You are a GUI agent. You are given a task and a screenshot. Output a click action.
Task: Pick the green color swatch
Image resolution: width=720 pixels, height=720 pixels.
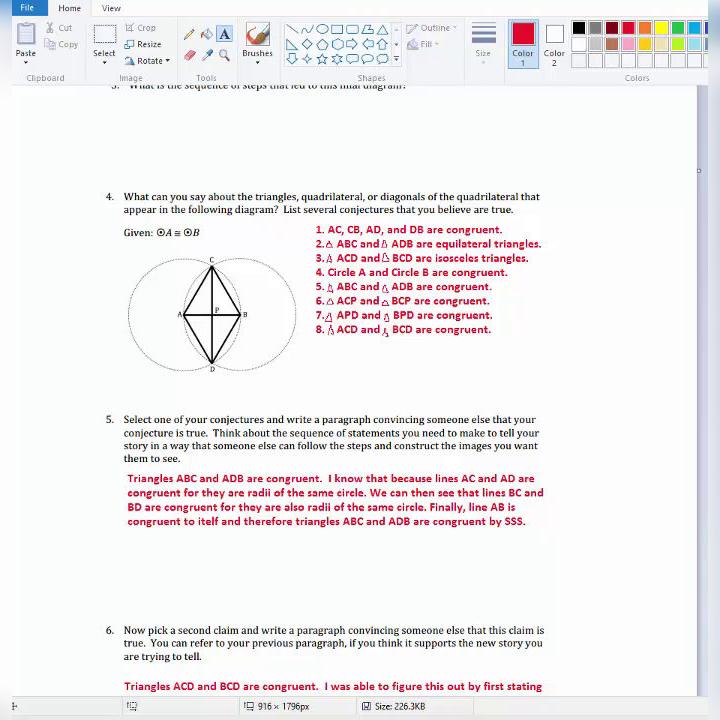(678, 28)
